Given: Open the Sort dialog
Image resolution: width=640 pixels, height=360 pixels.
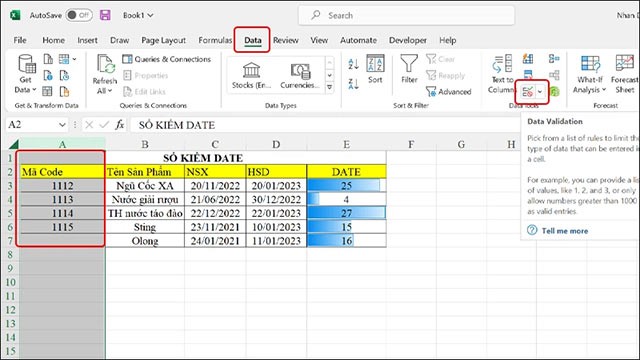Looking at the screenshot, I should pyautogui.click(x=375, y=69).
